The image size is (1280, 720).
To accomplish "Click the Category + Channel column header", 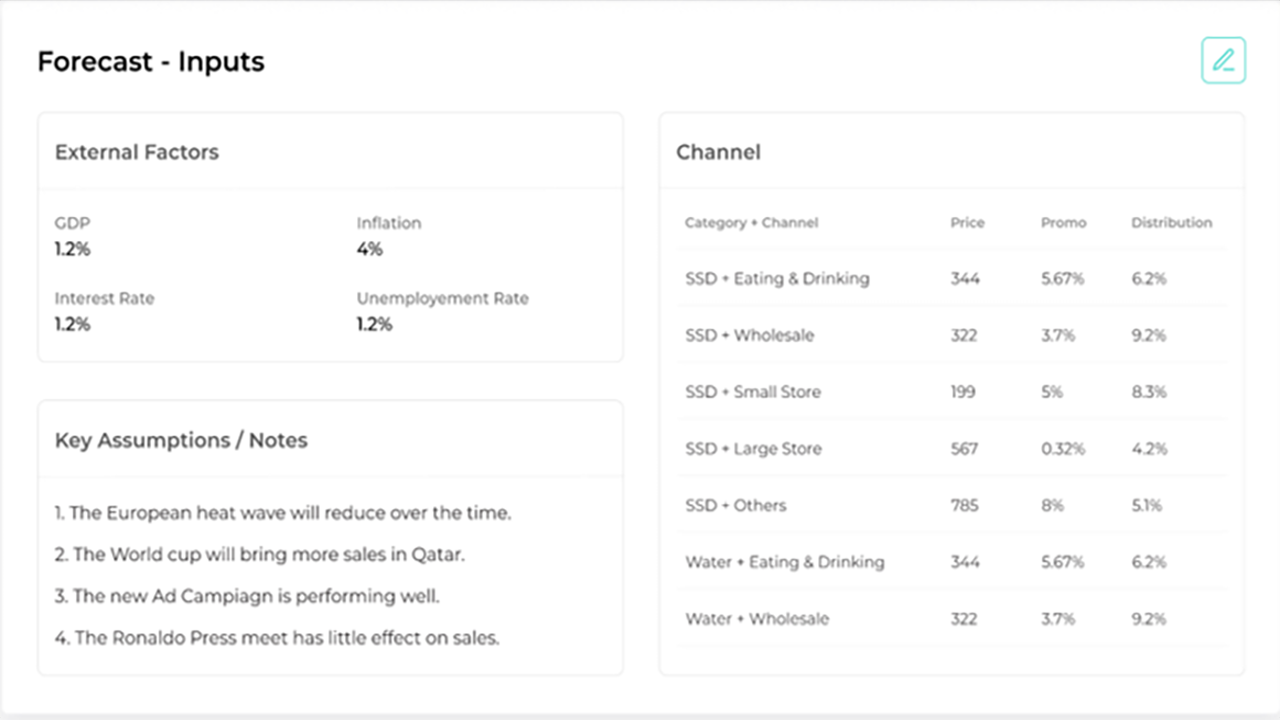I will pos(751,223).
